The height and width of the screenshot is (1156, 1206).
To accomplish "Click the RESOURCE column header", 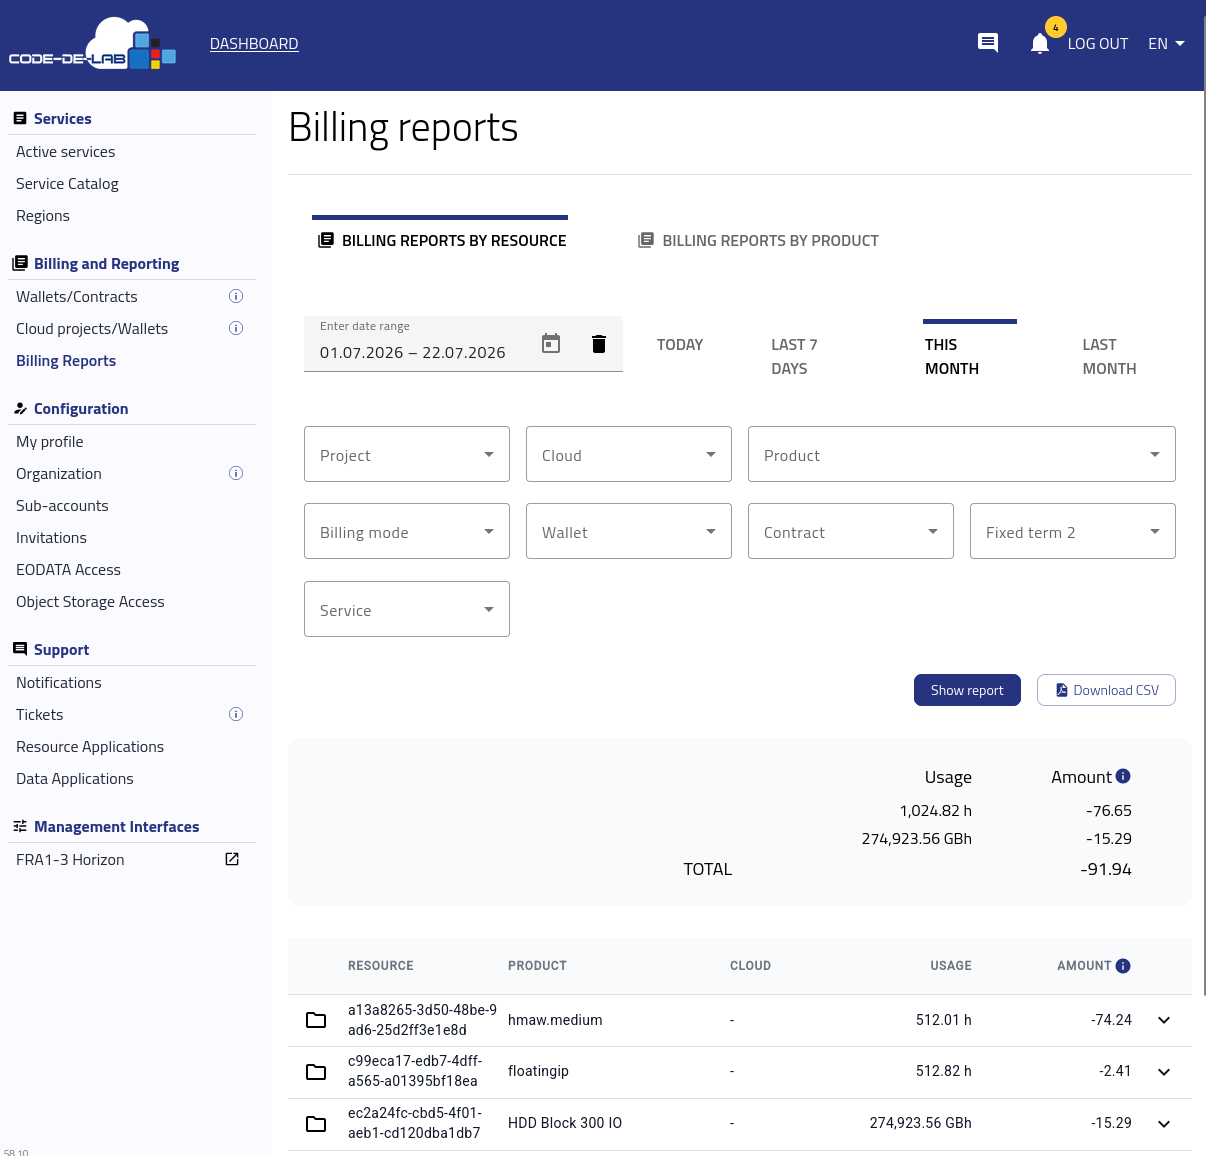I will (x=381, y=965).
